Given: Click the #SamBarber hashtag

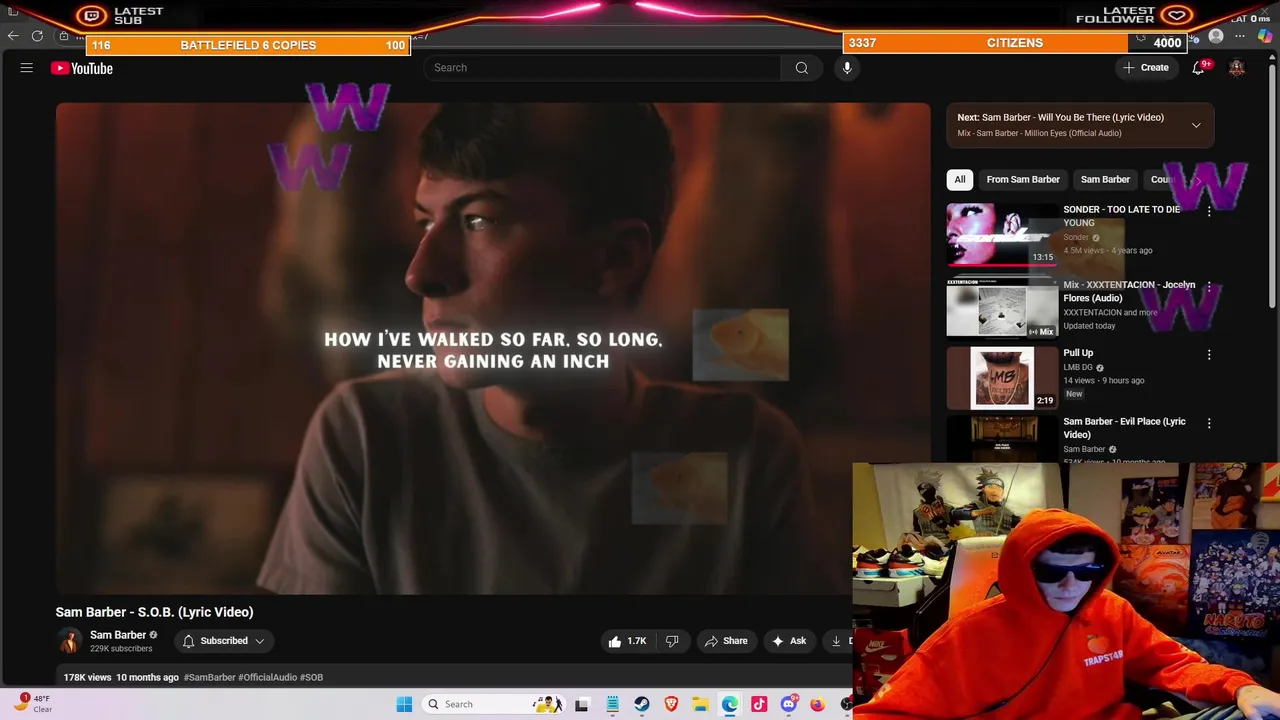Looking at the screenshot, I should [209, 677].
